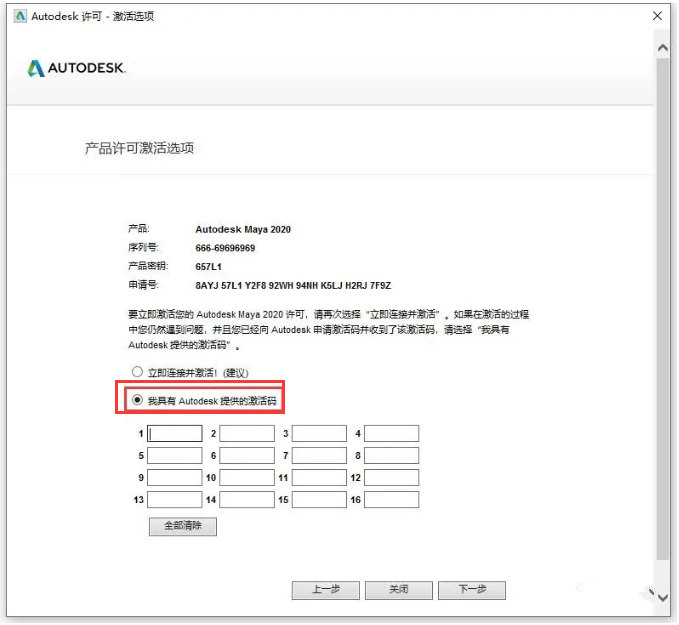Screen dimensions: 679x625
Task: Click the serial number 666-69696969
Action: click(225, 248)
